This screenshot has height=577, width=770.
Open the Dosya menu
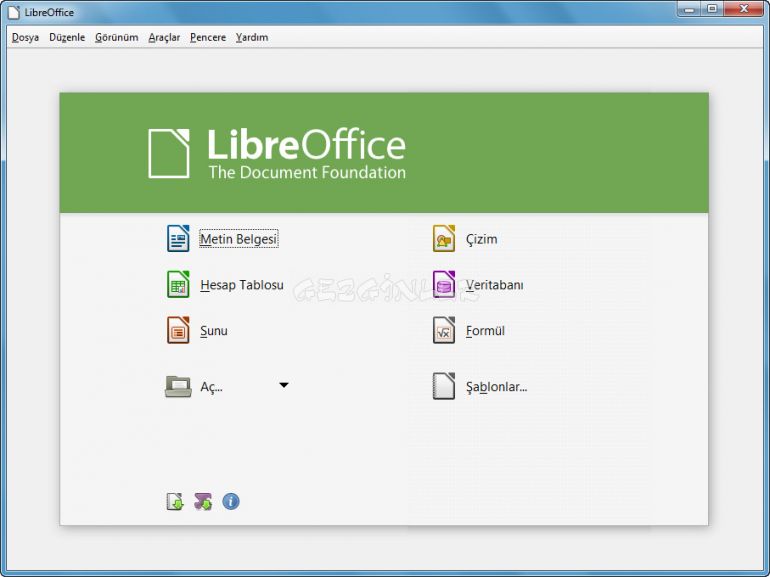click(25, 37)
